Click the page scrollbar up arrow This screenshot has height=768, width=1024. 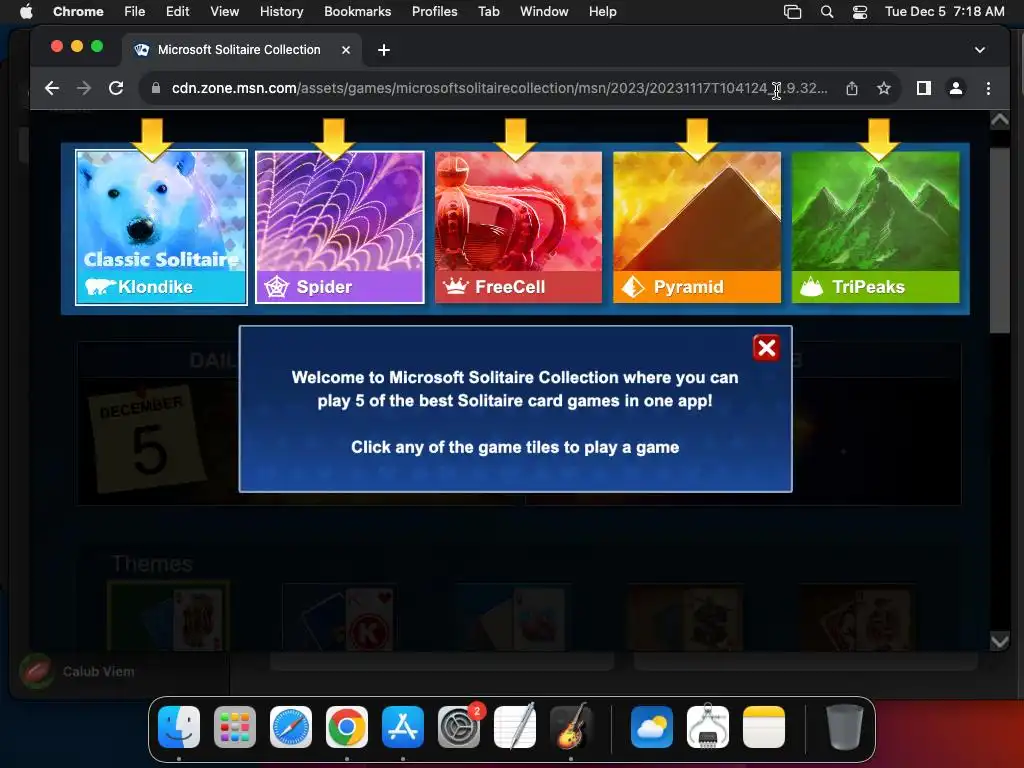(x=999, y=120)
